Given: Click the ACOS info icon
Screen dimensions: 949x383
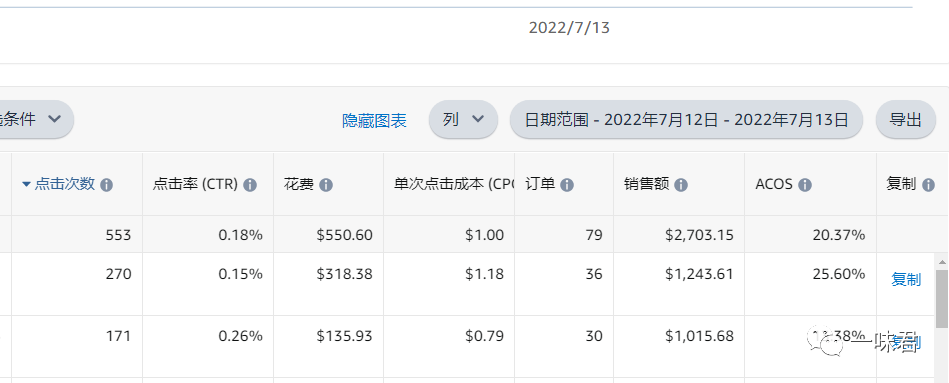Looking at the screenshot, I should tap(804, 185).
